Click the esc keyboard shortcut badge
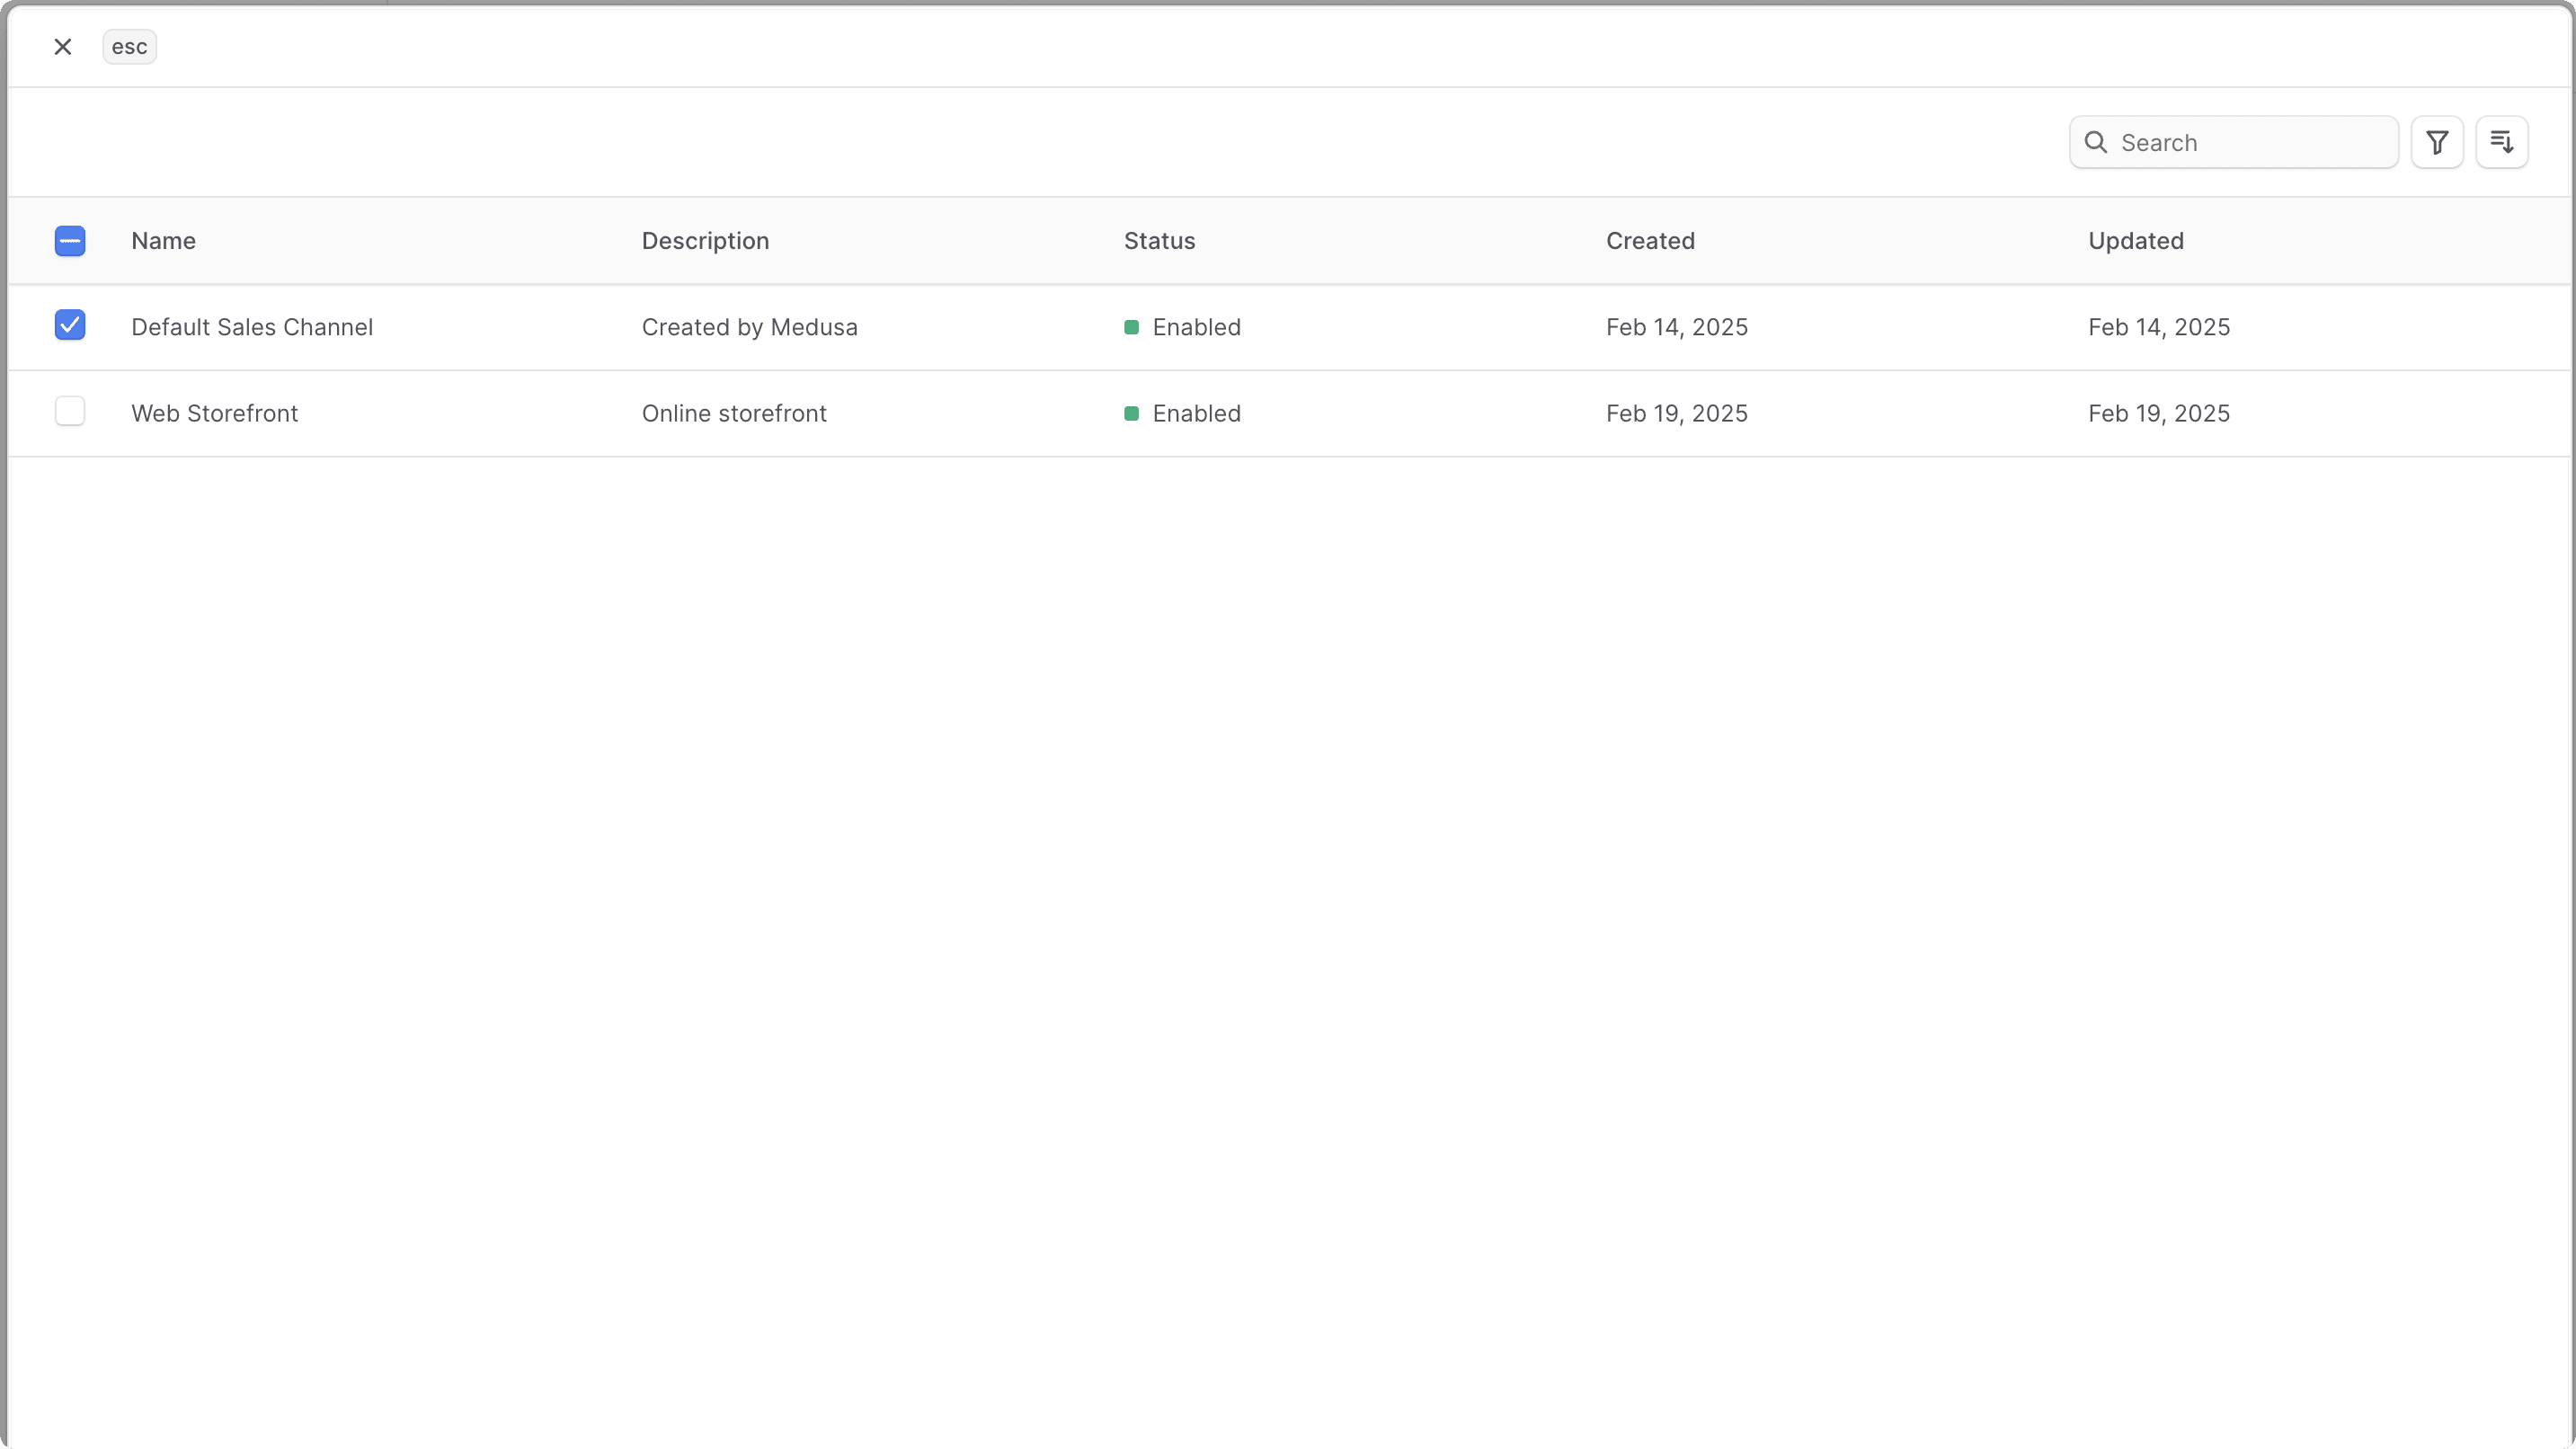2576x1449 pixels. coord(129,46)
